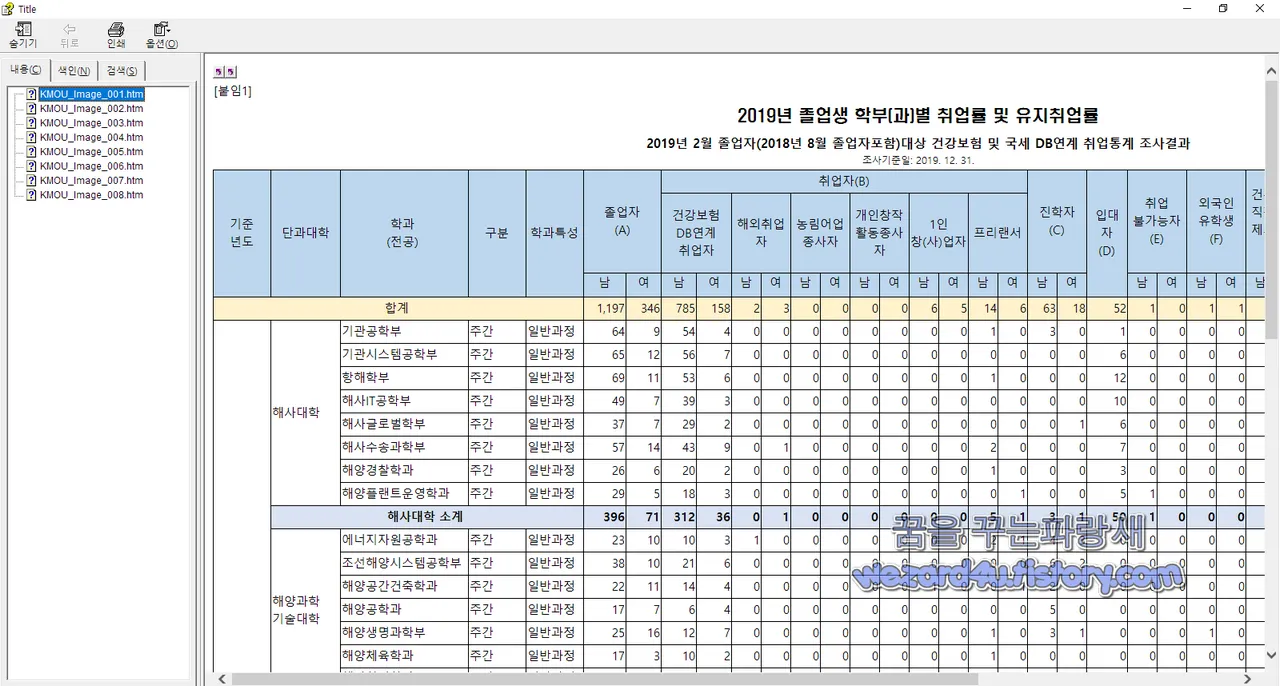This screenshot has width=1280, height=686.
Task: Open KMOU_Image_001.htm in the tree
Action: click(92, 94)
